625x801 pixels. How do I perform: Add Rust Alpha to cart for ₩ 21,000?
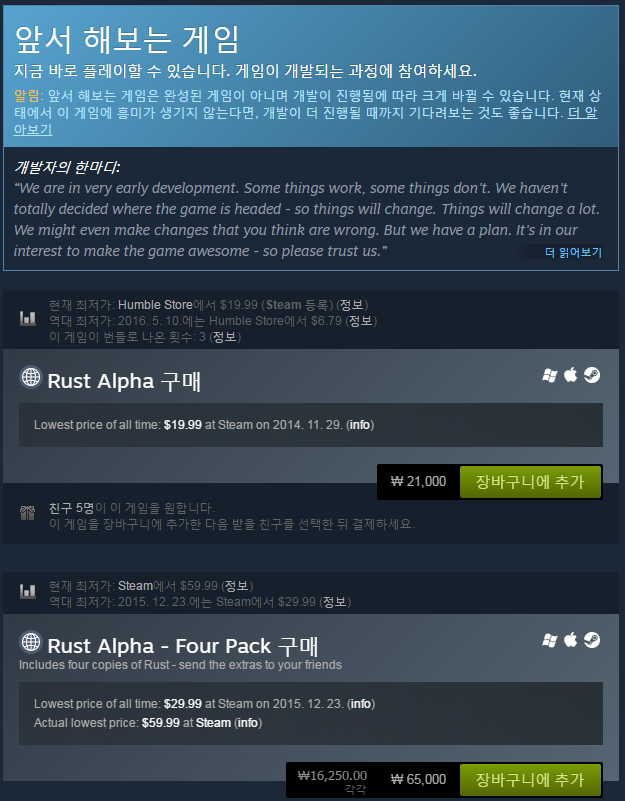point(530,482)
